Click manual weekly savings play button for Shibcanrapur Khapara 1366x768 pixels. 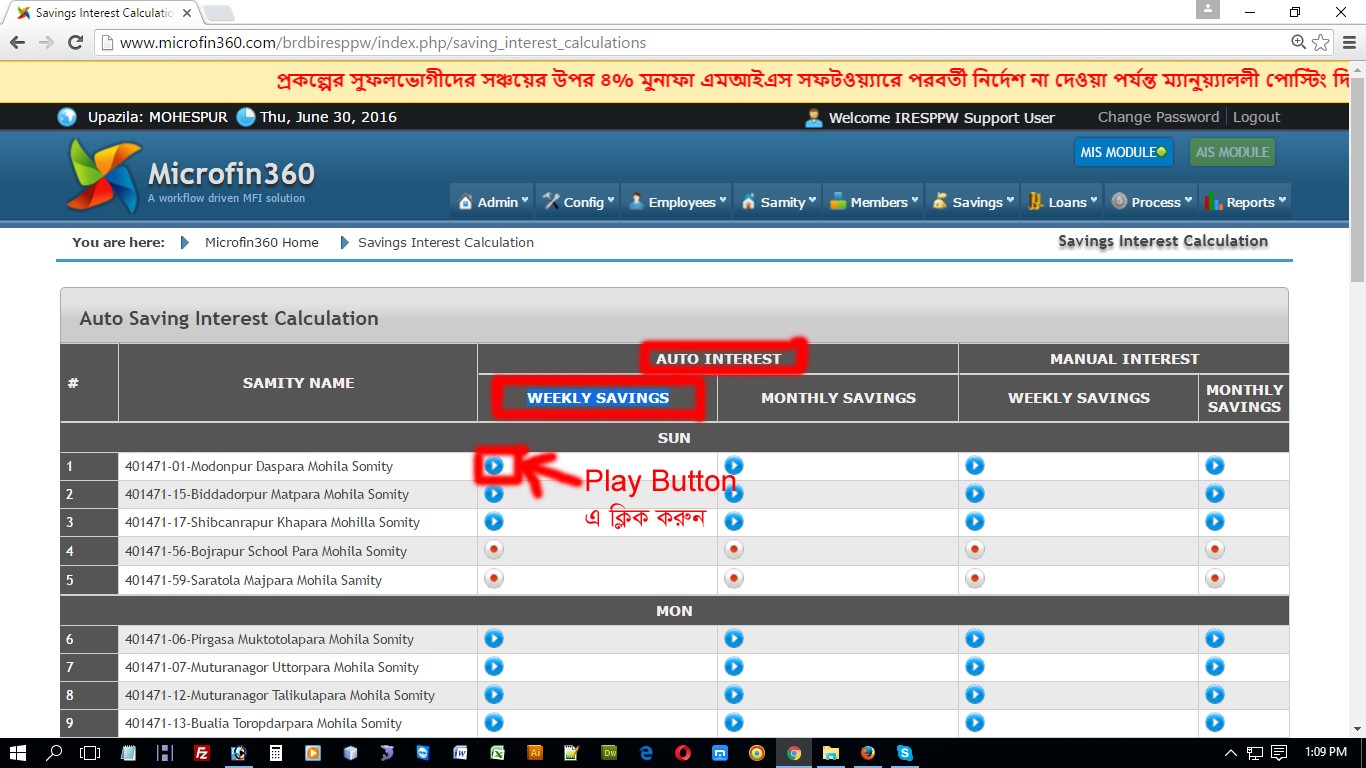tap(975, 522)
